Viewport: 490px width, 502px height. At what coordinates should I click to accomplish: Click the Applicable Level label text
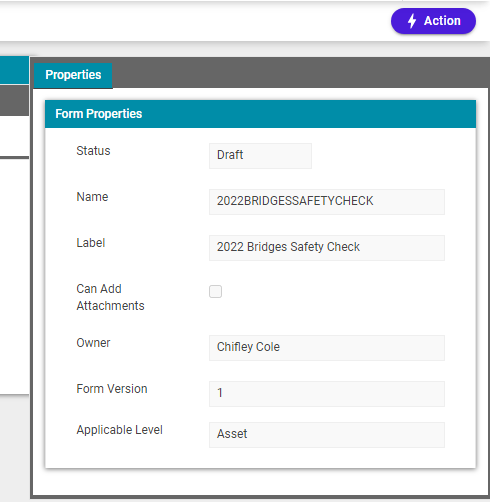click(119, 430)
